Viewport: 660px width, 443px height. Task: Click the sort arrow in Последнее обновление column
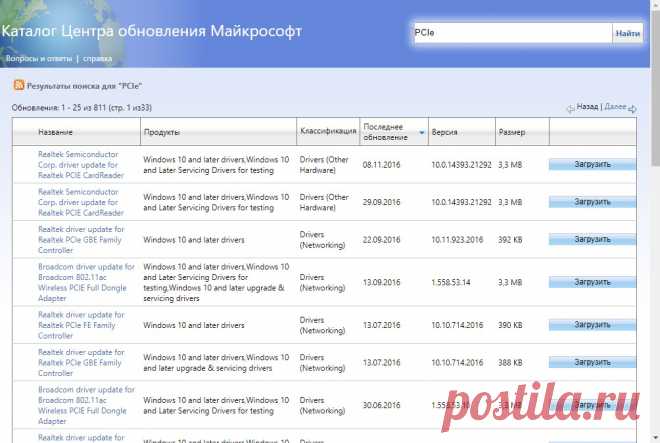422,133
